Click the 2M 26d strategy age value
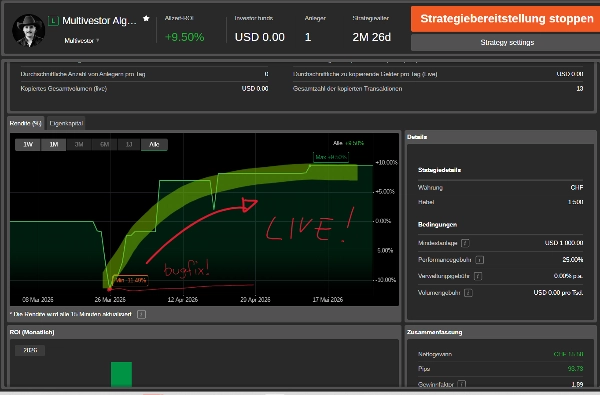This screenshot has height=395, width=600. point(372,37)
